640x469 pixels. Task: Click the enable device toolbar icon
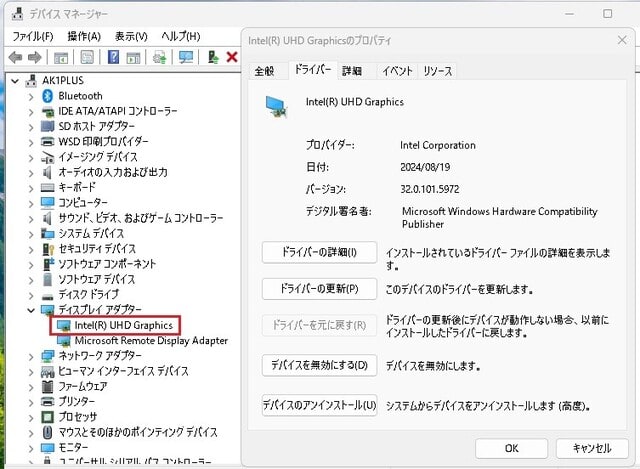213,57
